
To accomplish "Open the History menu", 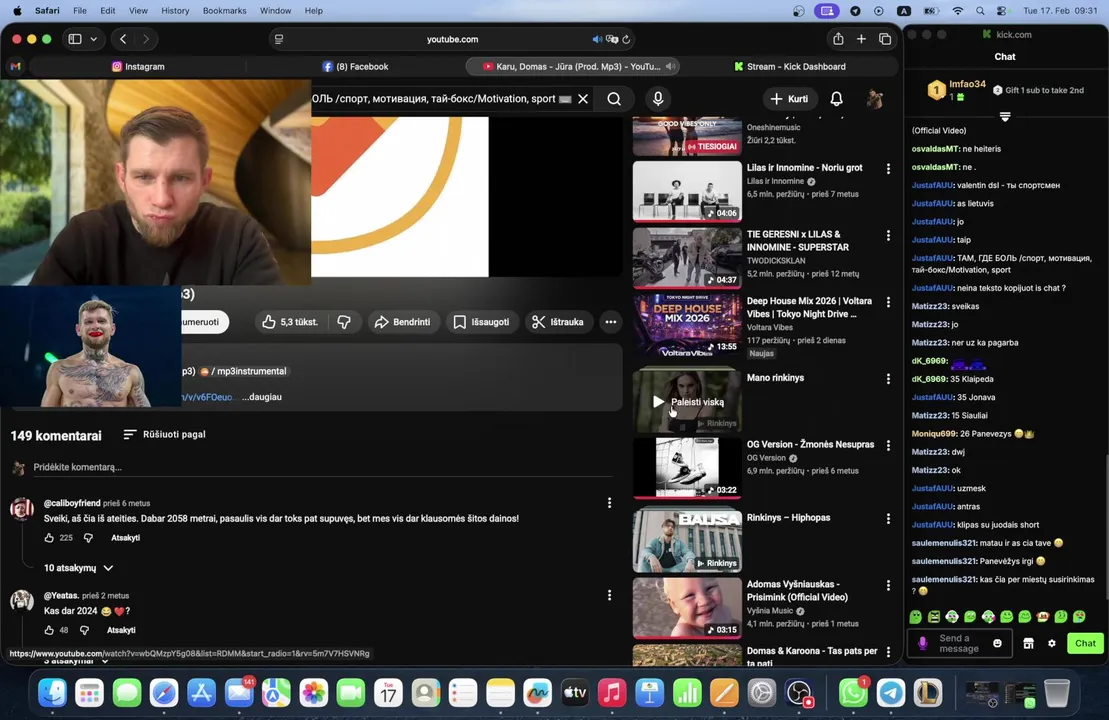I will (175, 11).
